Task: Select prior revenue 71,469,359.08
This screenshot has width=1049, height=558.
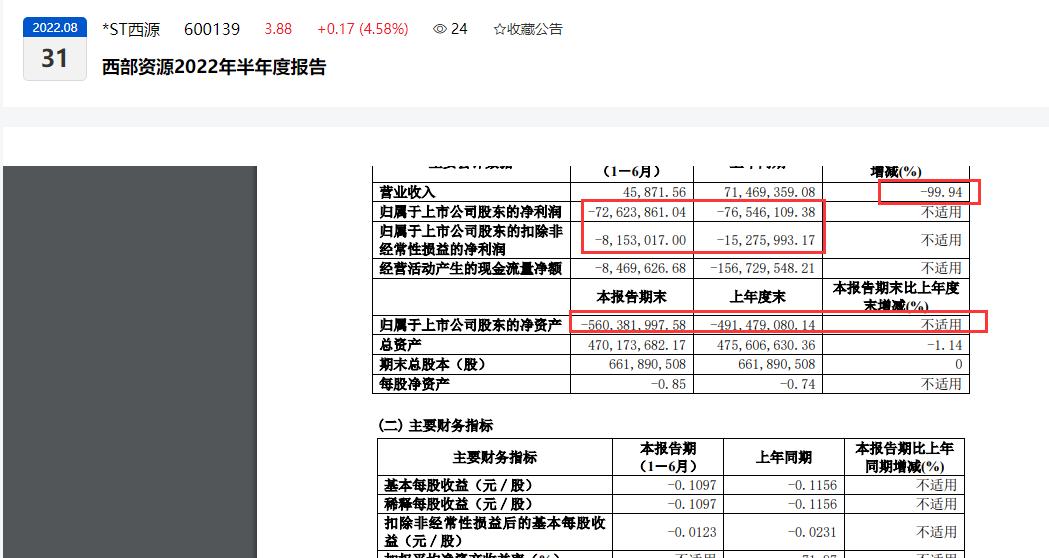Action: (x=769, y=192)
